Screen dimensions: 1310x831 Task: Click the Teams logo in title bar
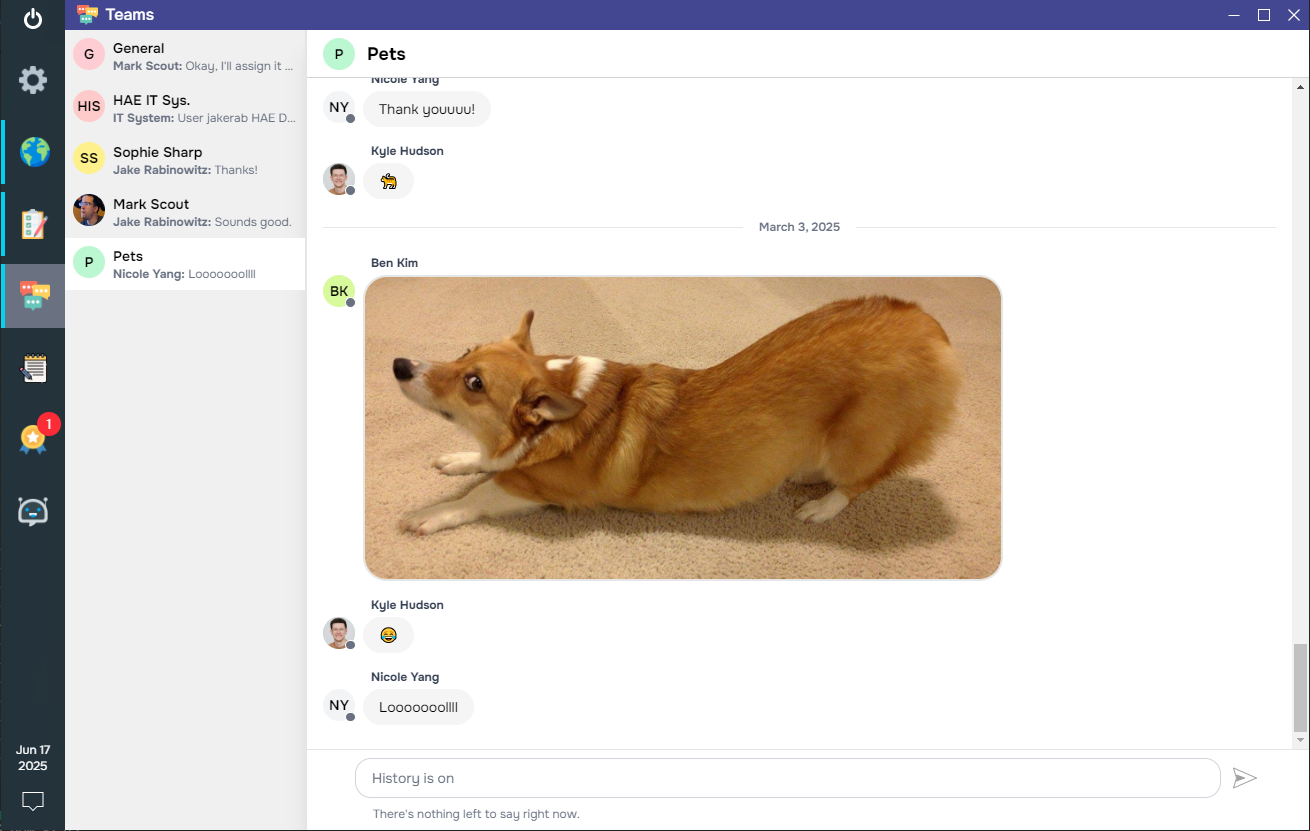click(87, 15)
